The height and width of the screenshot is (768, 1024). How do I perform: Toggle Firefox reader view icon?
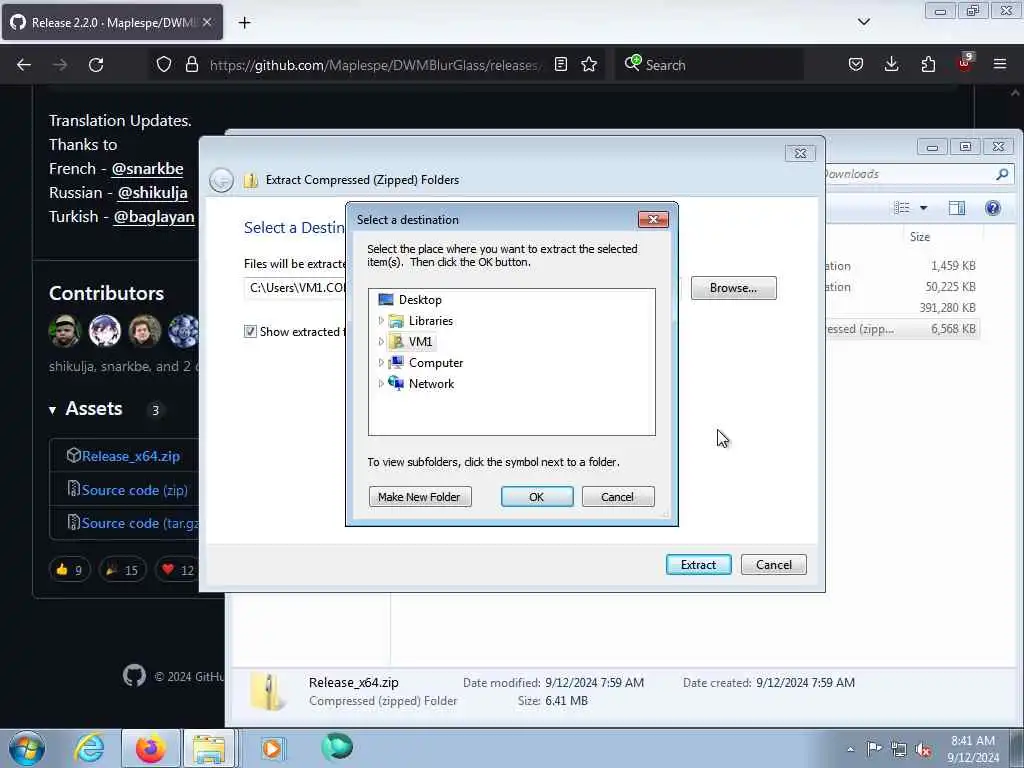[560, 64]
